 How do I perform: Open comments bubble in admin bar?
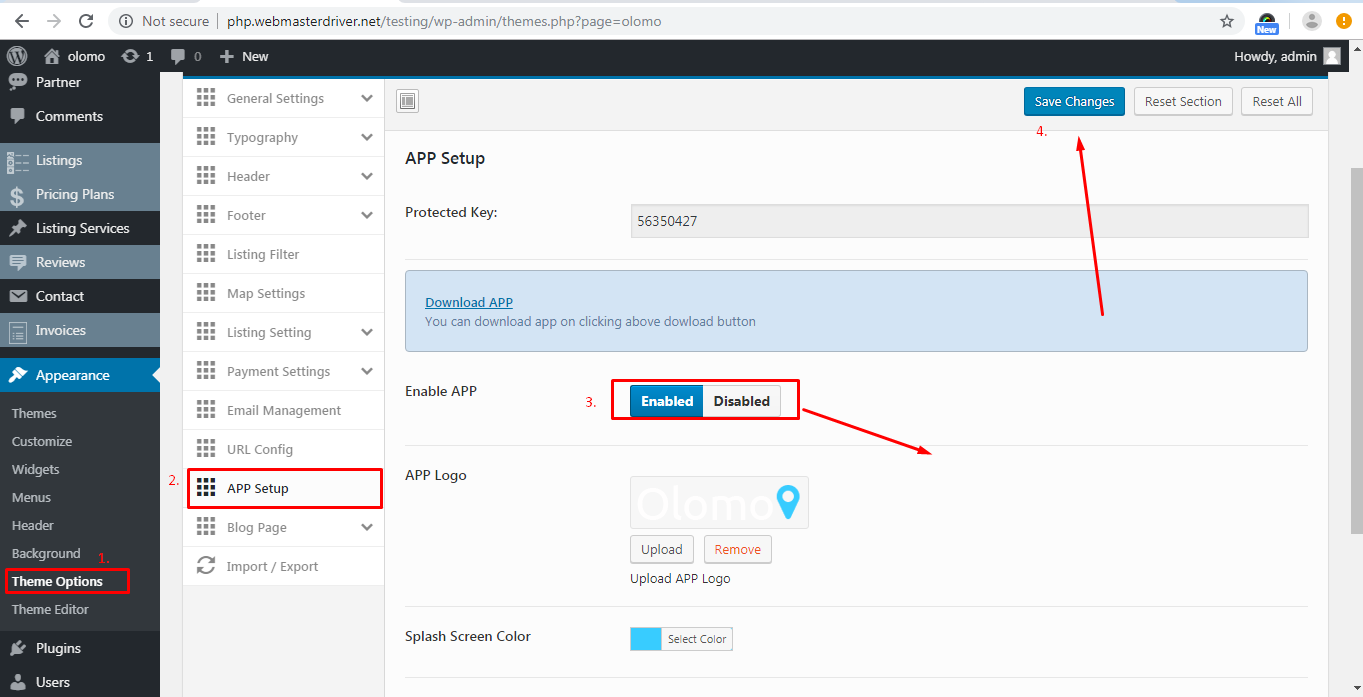tap(178, 57)
